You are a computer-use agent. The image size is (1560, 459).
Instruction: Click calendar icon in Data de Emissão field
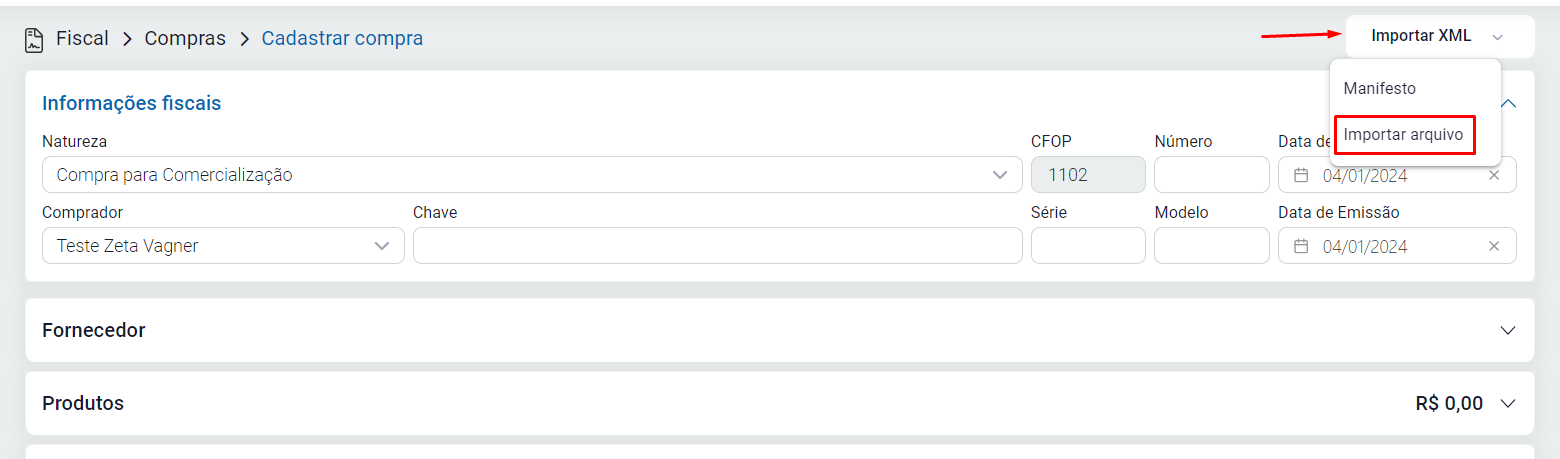(1301, 246)
